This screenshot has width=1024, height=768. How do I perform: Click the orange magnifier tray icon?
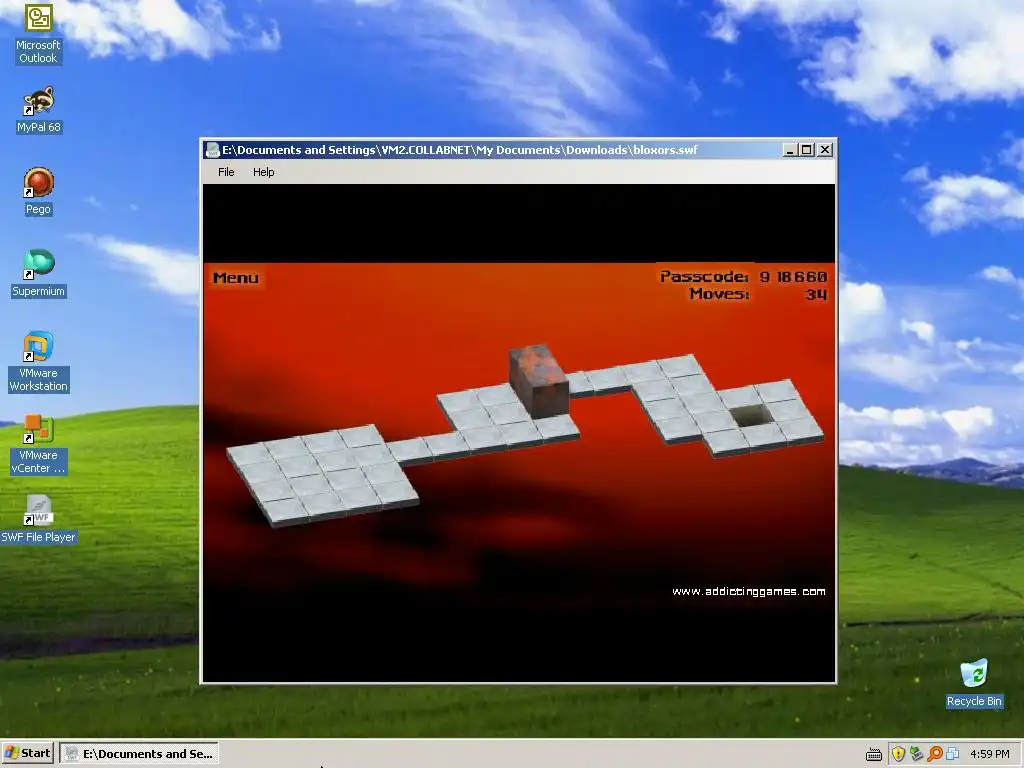[x=935, y=754]
